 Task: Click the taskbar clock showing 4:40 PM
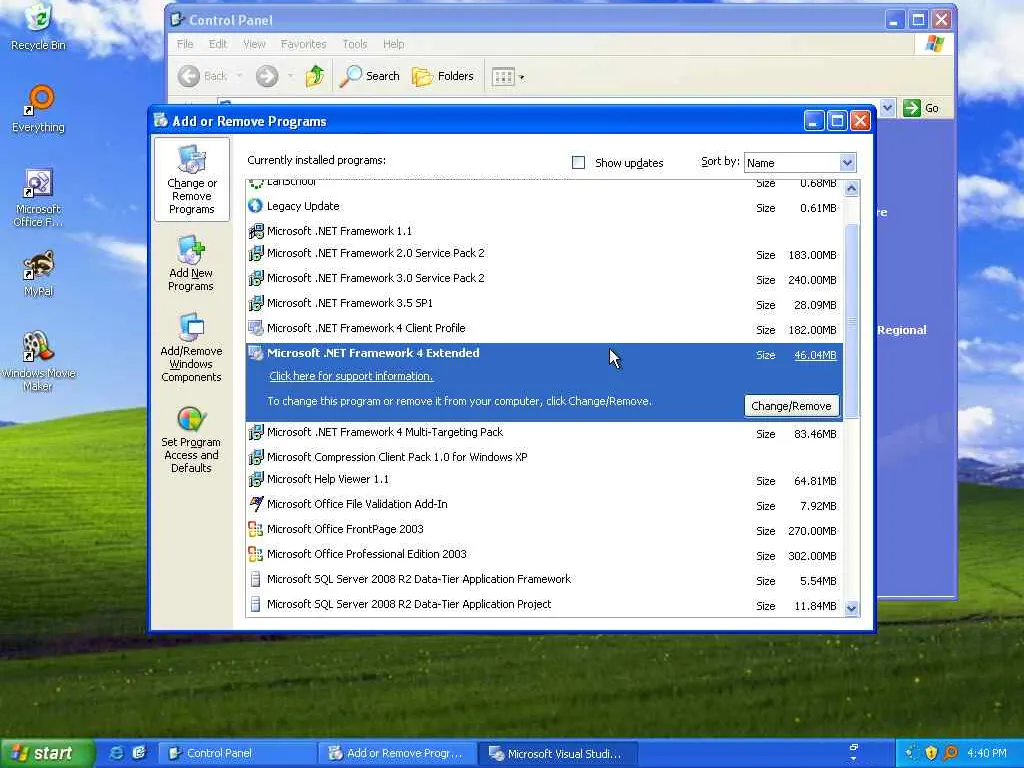tap(987, 753)
